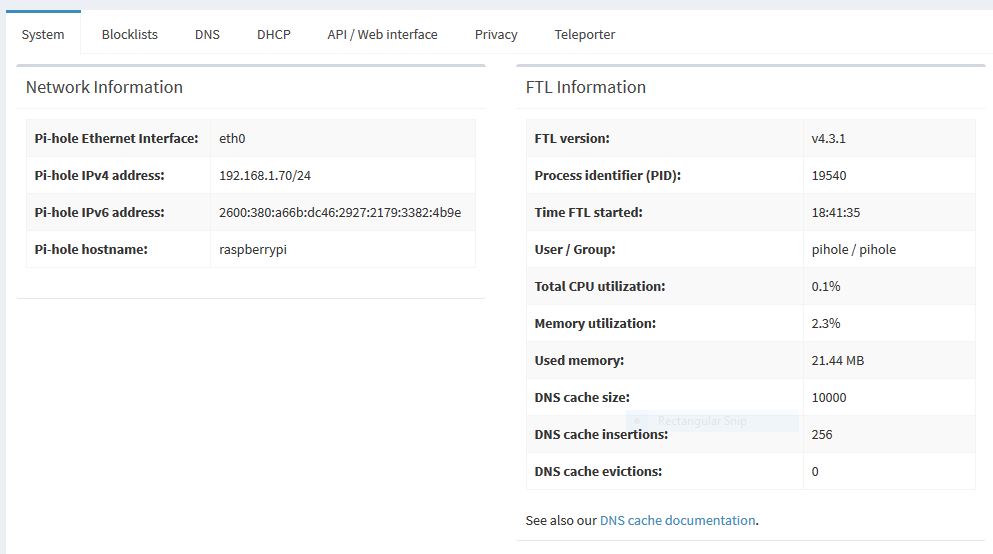Screen dimensions: 993x554
Task: Click the FTL version label
Action: coord(572,139)
